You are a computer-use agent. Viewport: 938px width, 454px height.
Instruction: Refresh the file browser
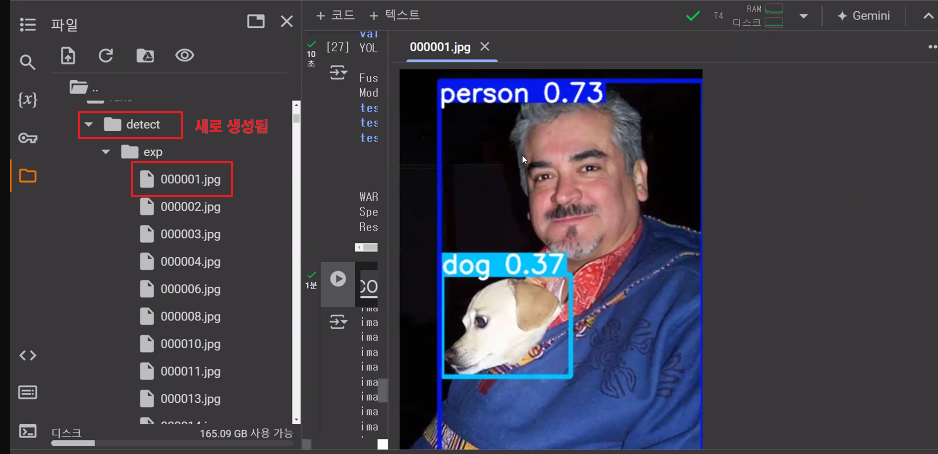(x=106, y=56)
